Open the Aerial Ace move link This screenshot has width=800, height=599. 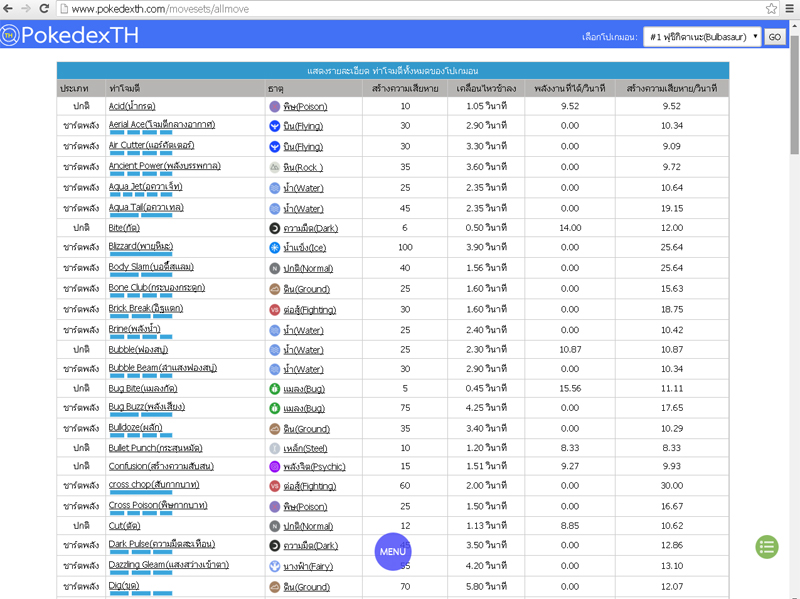click(x=162, y=124)
